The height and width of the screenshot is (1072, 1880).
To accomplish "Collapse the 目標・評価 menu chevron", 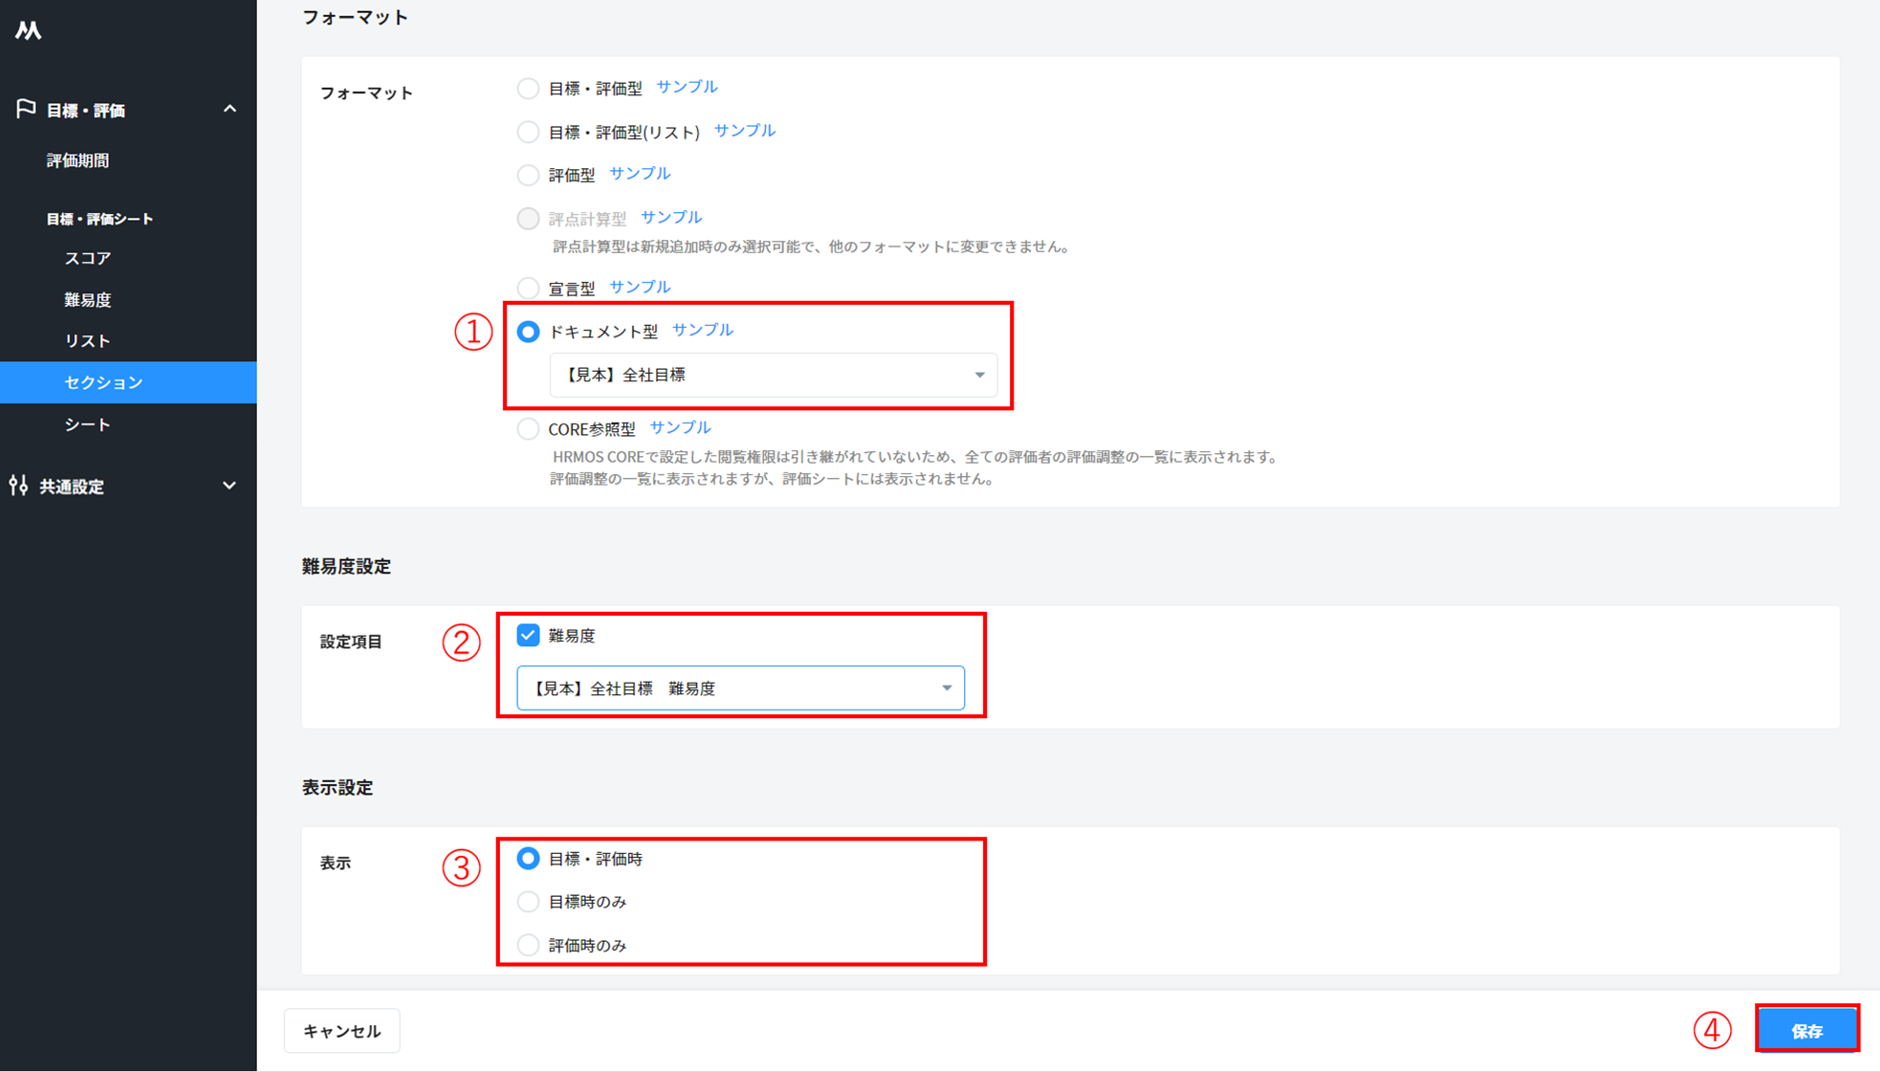I will pyautogui.click(x=230, y=109).
